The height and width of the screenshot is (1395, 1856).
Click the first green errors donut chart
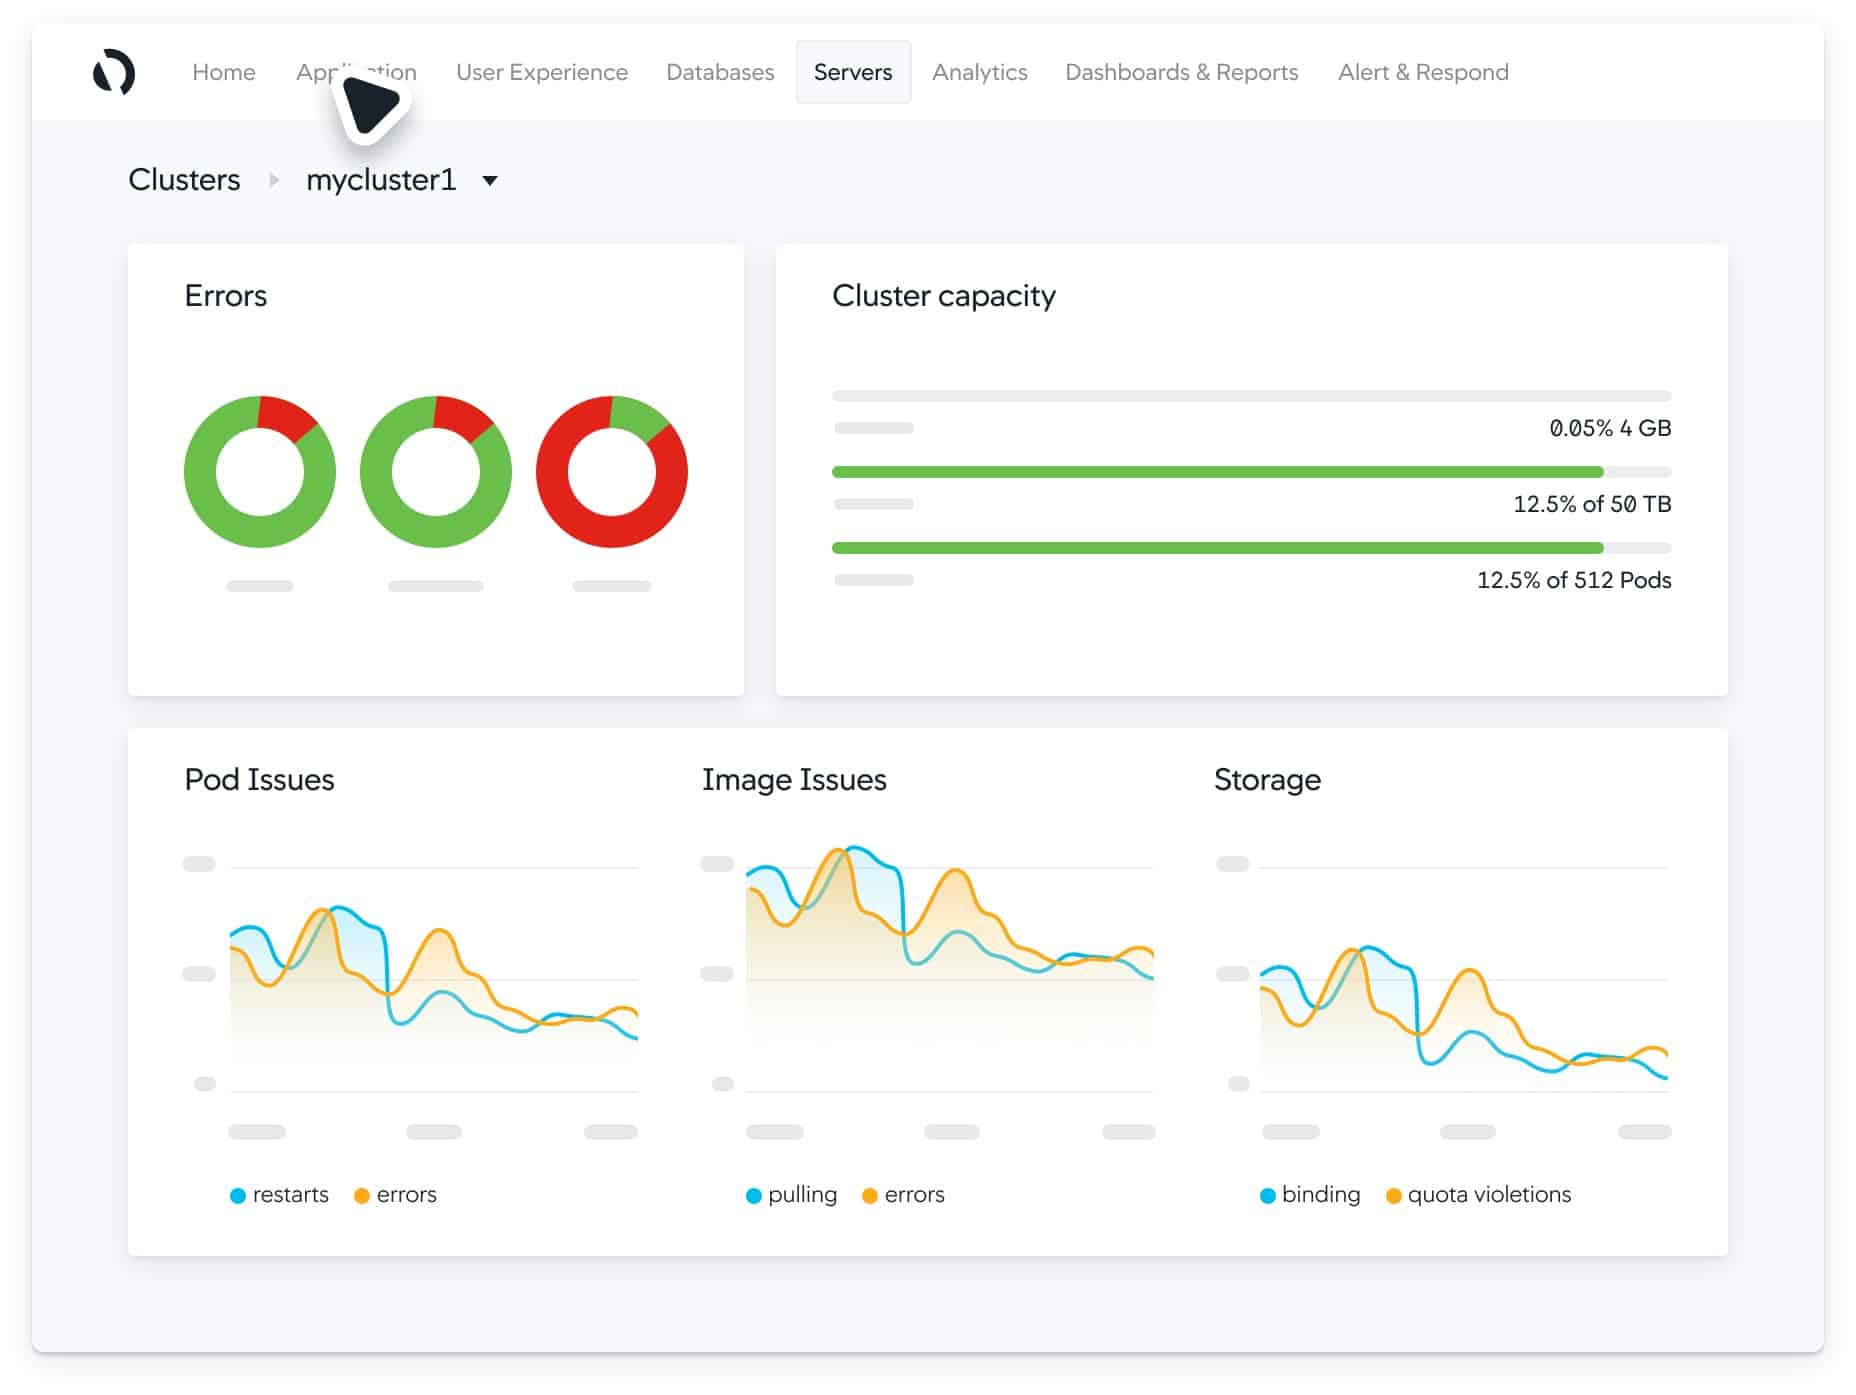(259, 471)
